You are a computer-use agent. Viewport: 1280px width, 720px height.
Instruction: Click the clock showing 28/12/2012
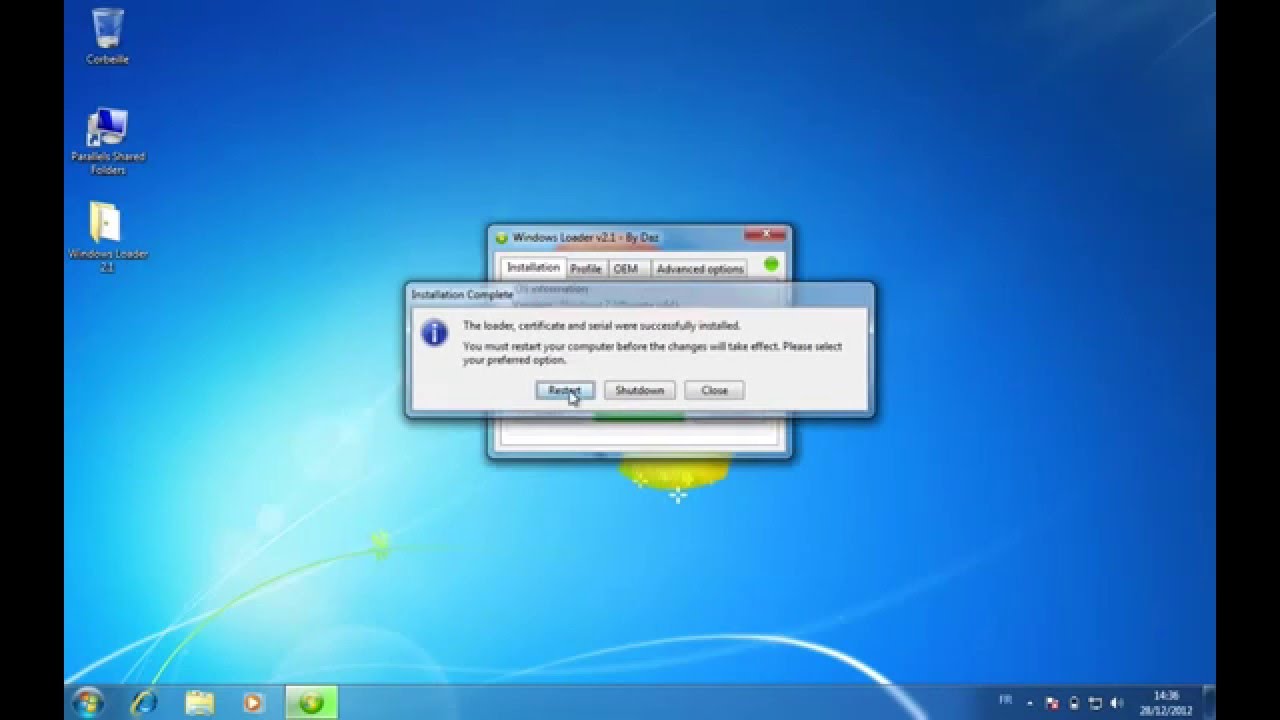tap(1166, 702)
